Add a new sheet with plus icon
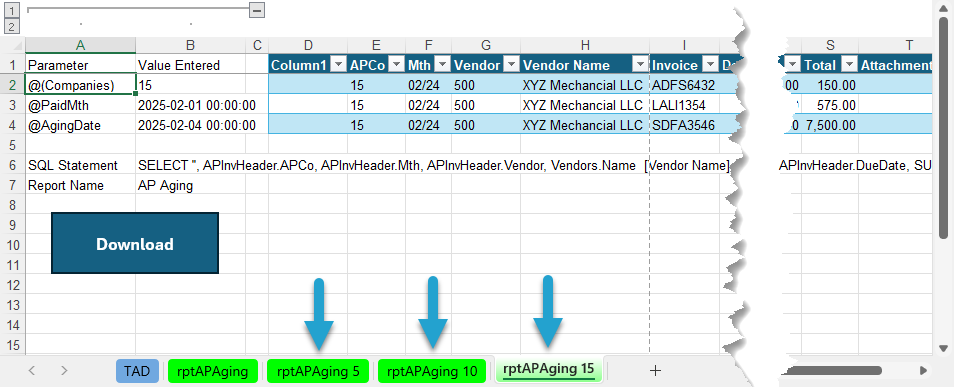Viewport: 954px width, 387px height. [x=655, y=371]
